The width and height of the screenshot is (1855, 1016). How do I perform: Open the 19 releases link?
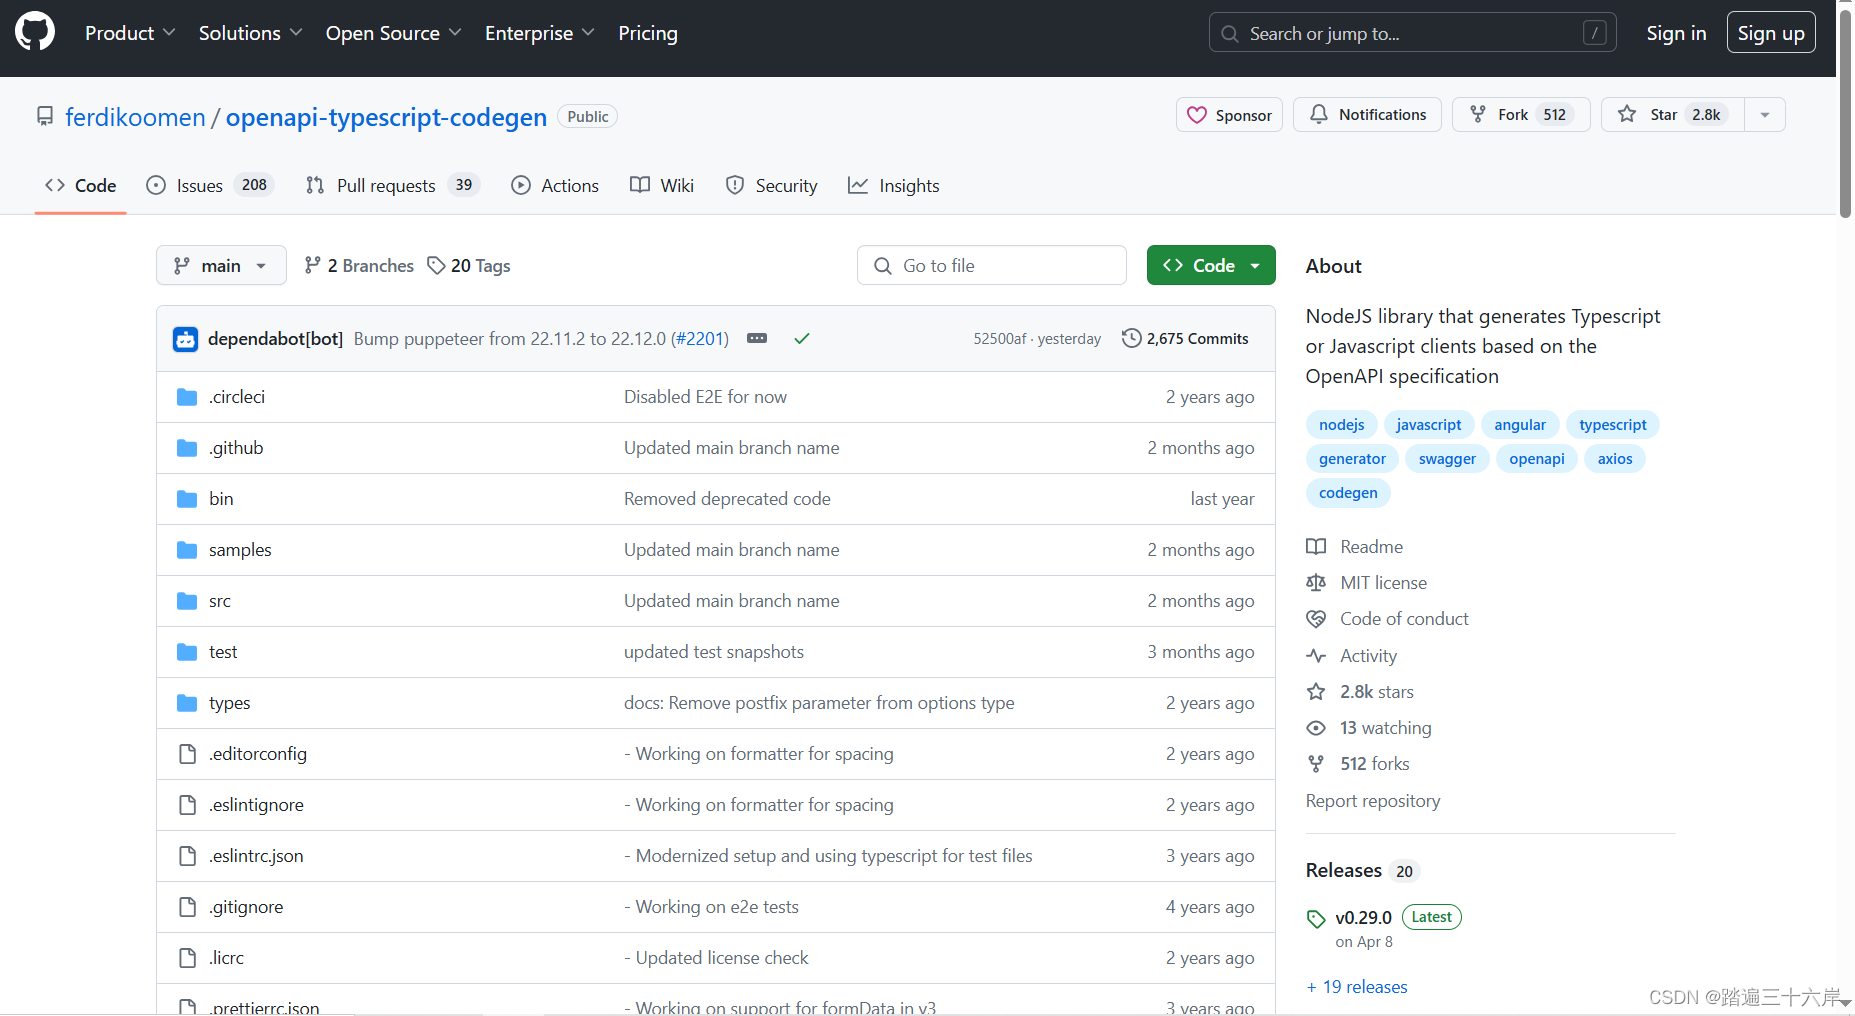1356,986
